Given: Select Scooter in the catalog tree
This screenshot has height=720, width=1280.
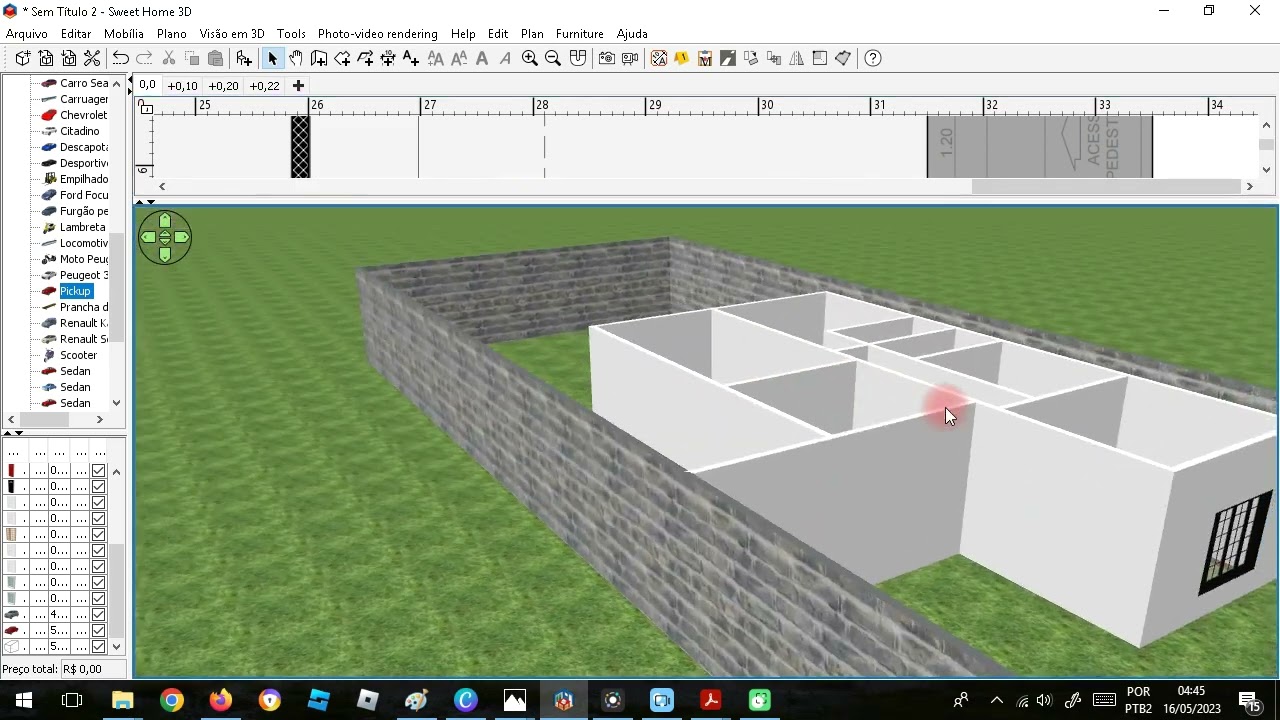Looking at the screenshot, I should [x=78, y=355].
